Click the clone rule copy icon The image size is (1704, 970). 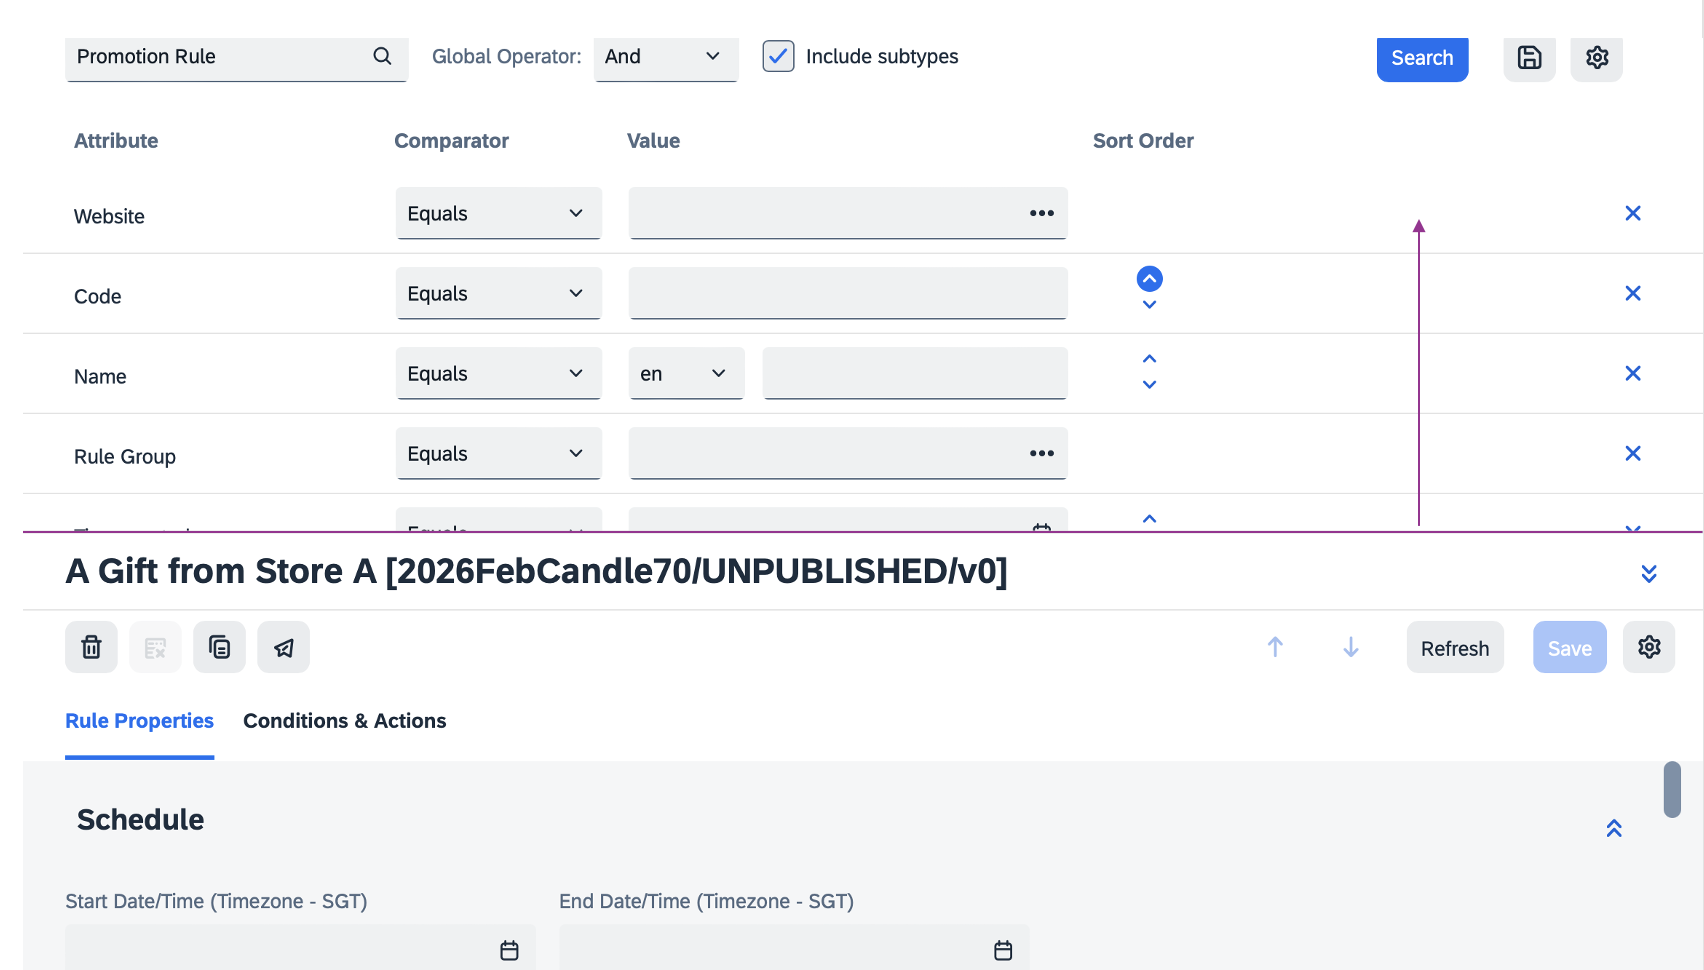pyautogui.click(x=219, y=648)
